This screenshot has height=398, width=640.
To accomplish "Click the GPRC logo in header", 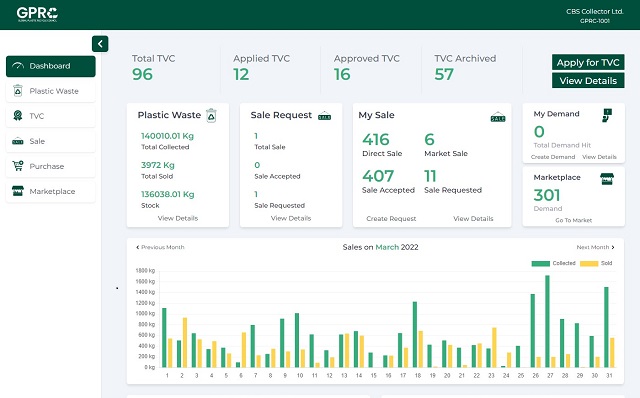I will [37, 14].
